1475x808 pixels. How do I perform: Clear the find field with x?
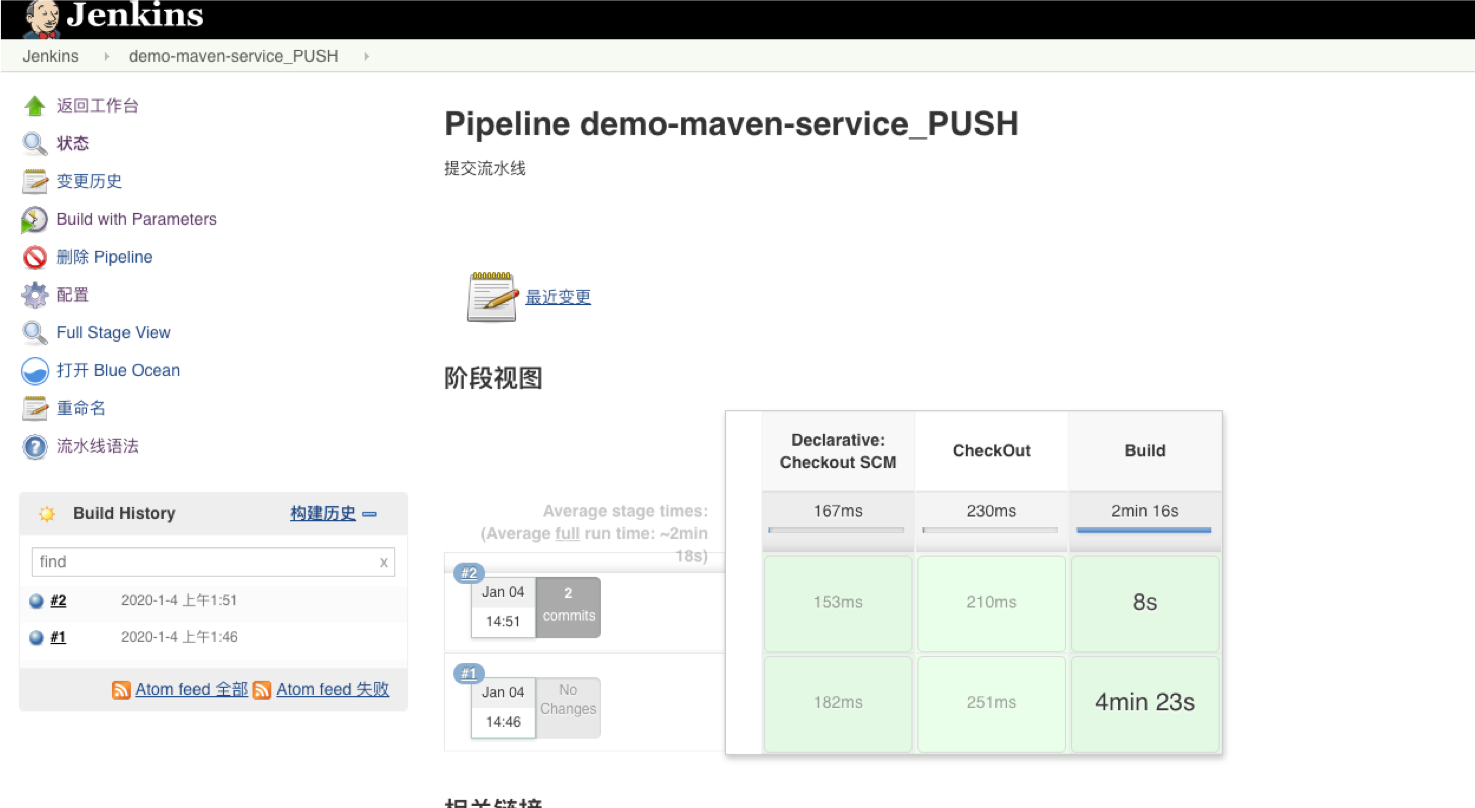click(x=384, y=563)
